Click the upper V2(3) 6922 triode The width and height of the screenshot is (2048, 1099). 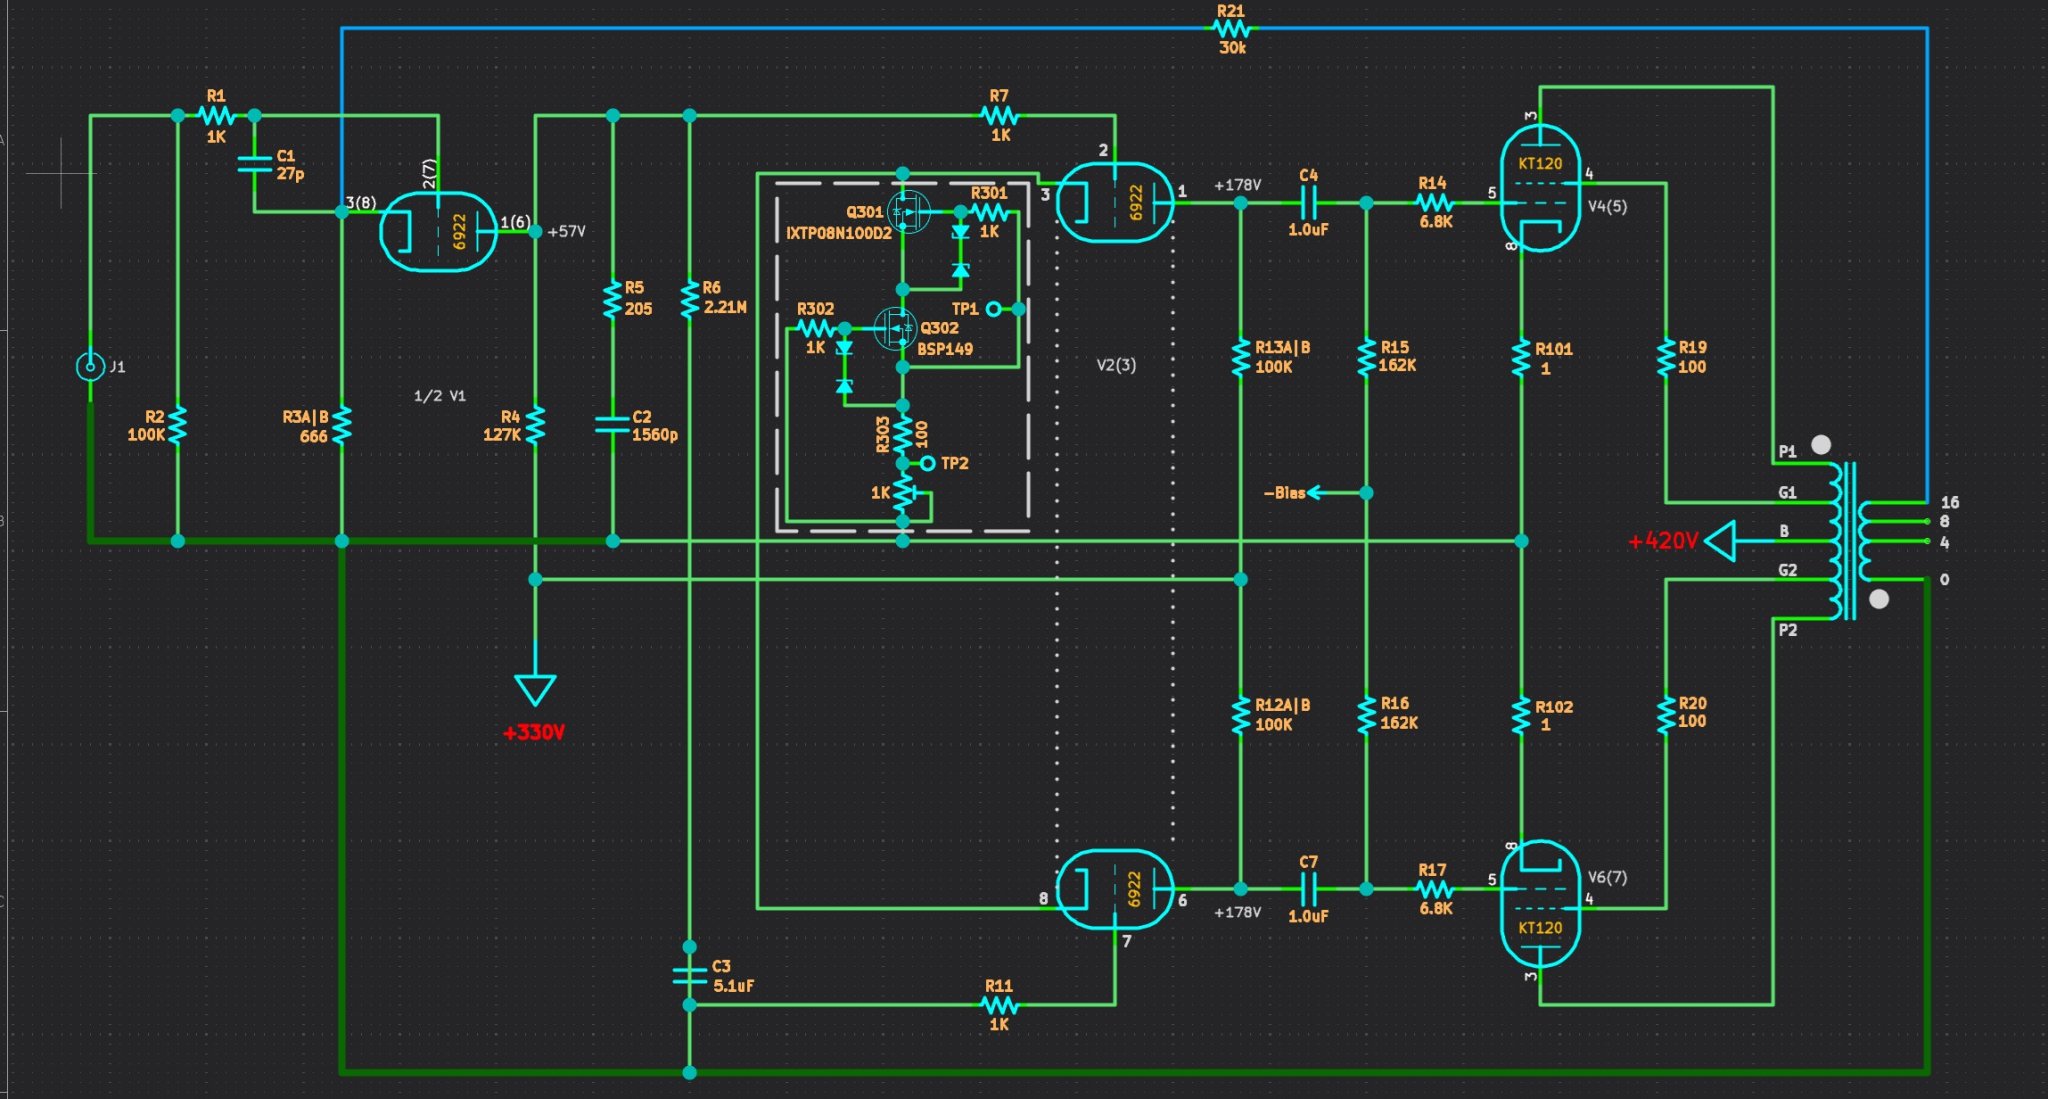coord(1114,202)
